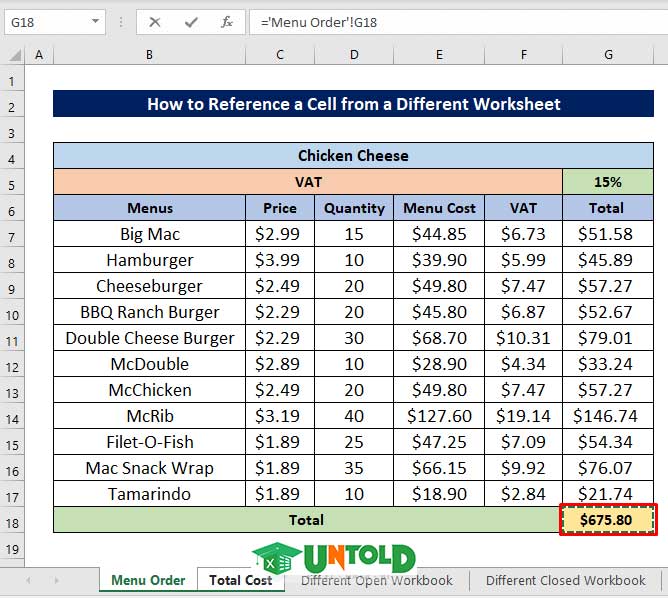
Task: Click the $3.19 McRib price cell
Action: pyautogui.click(x=280, y=416)
